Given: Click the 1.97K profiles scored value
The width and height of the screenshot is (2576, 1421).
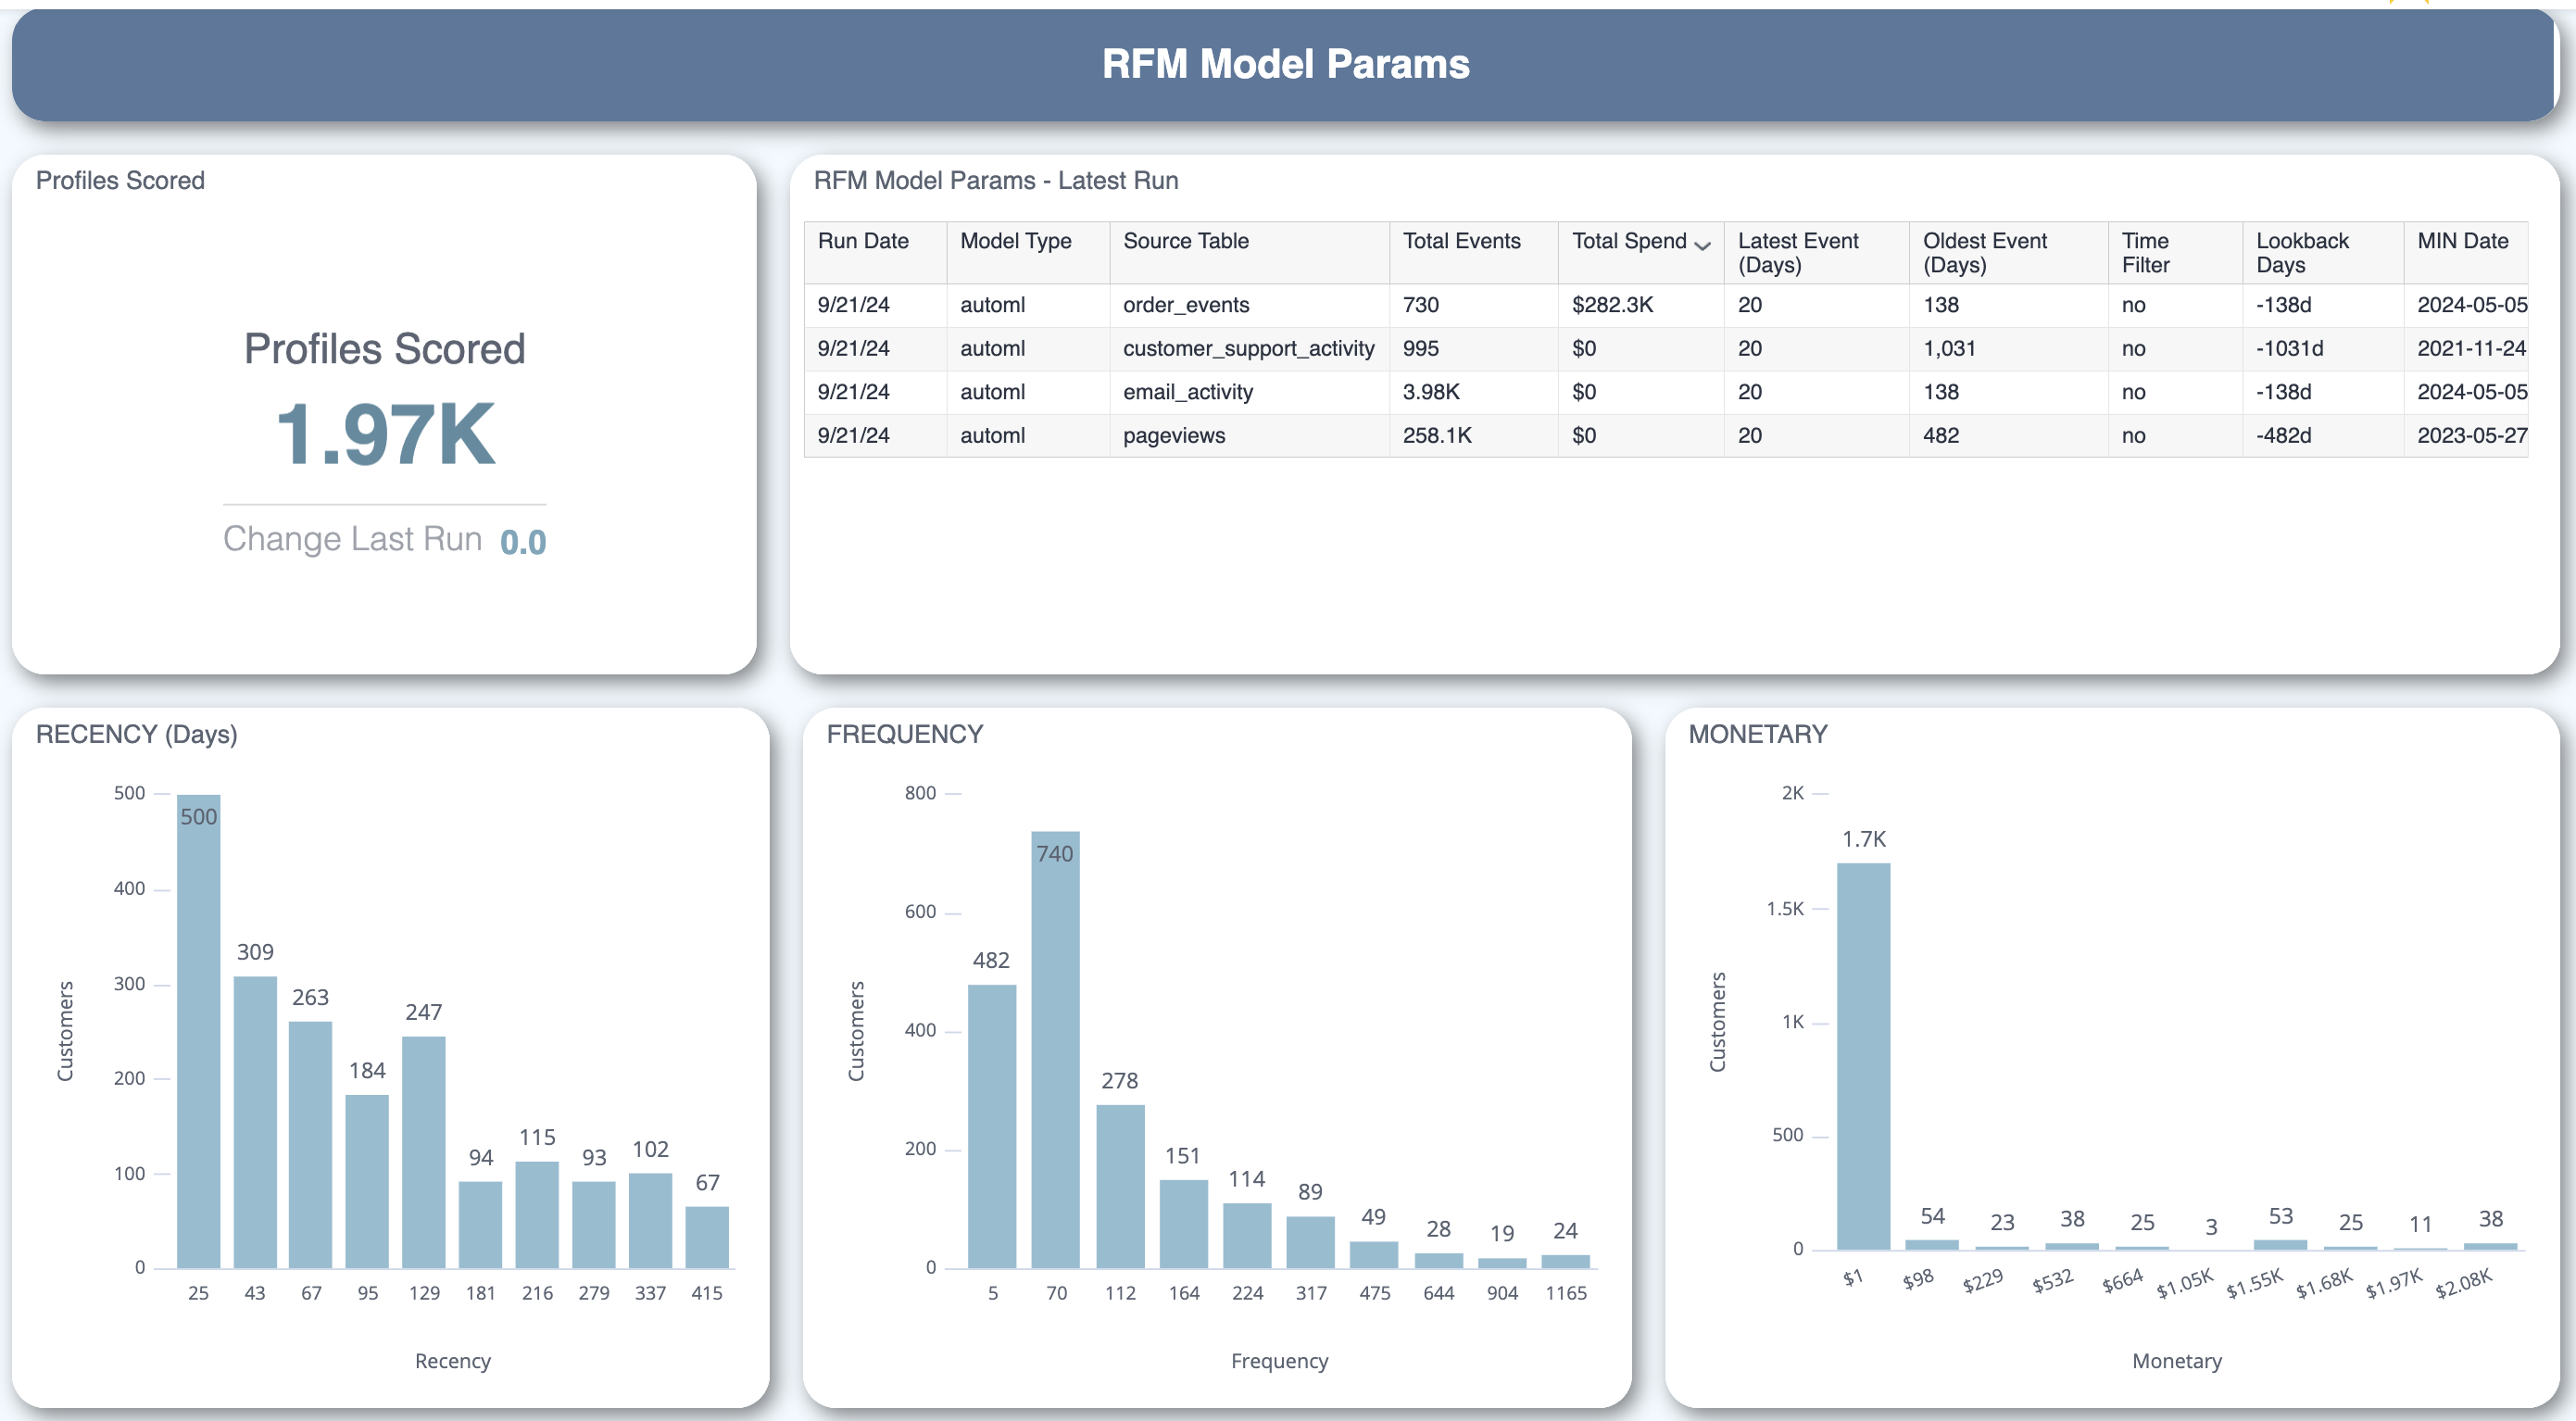Looking at the screenshot, I should (x=385, y=434).
